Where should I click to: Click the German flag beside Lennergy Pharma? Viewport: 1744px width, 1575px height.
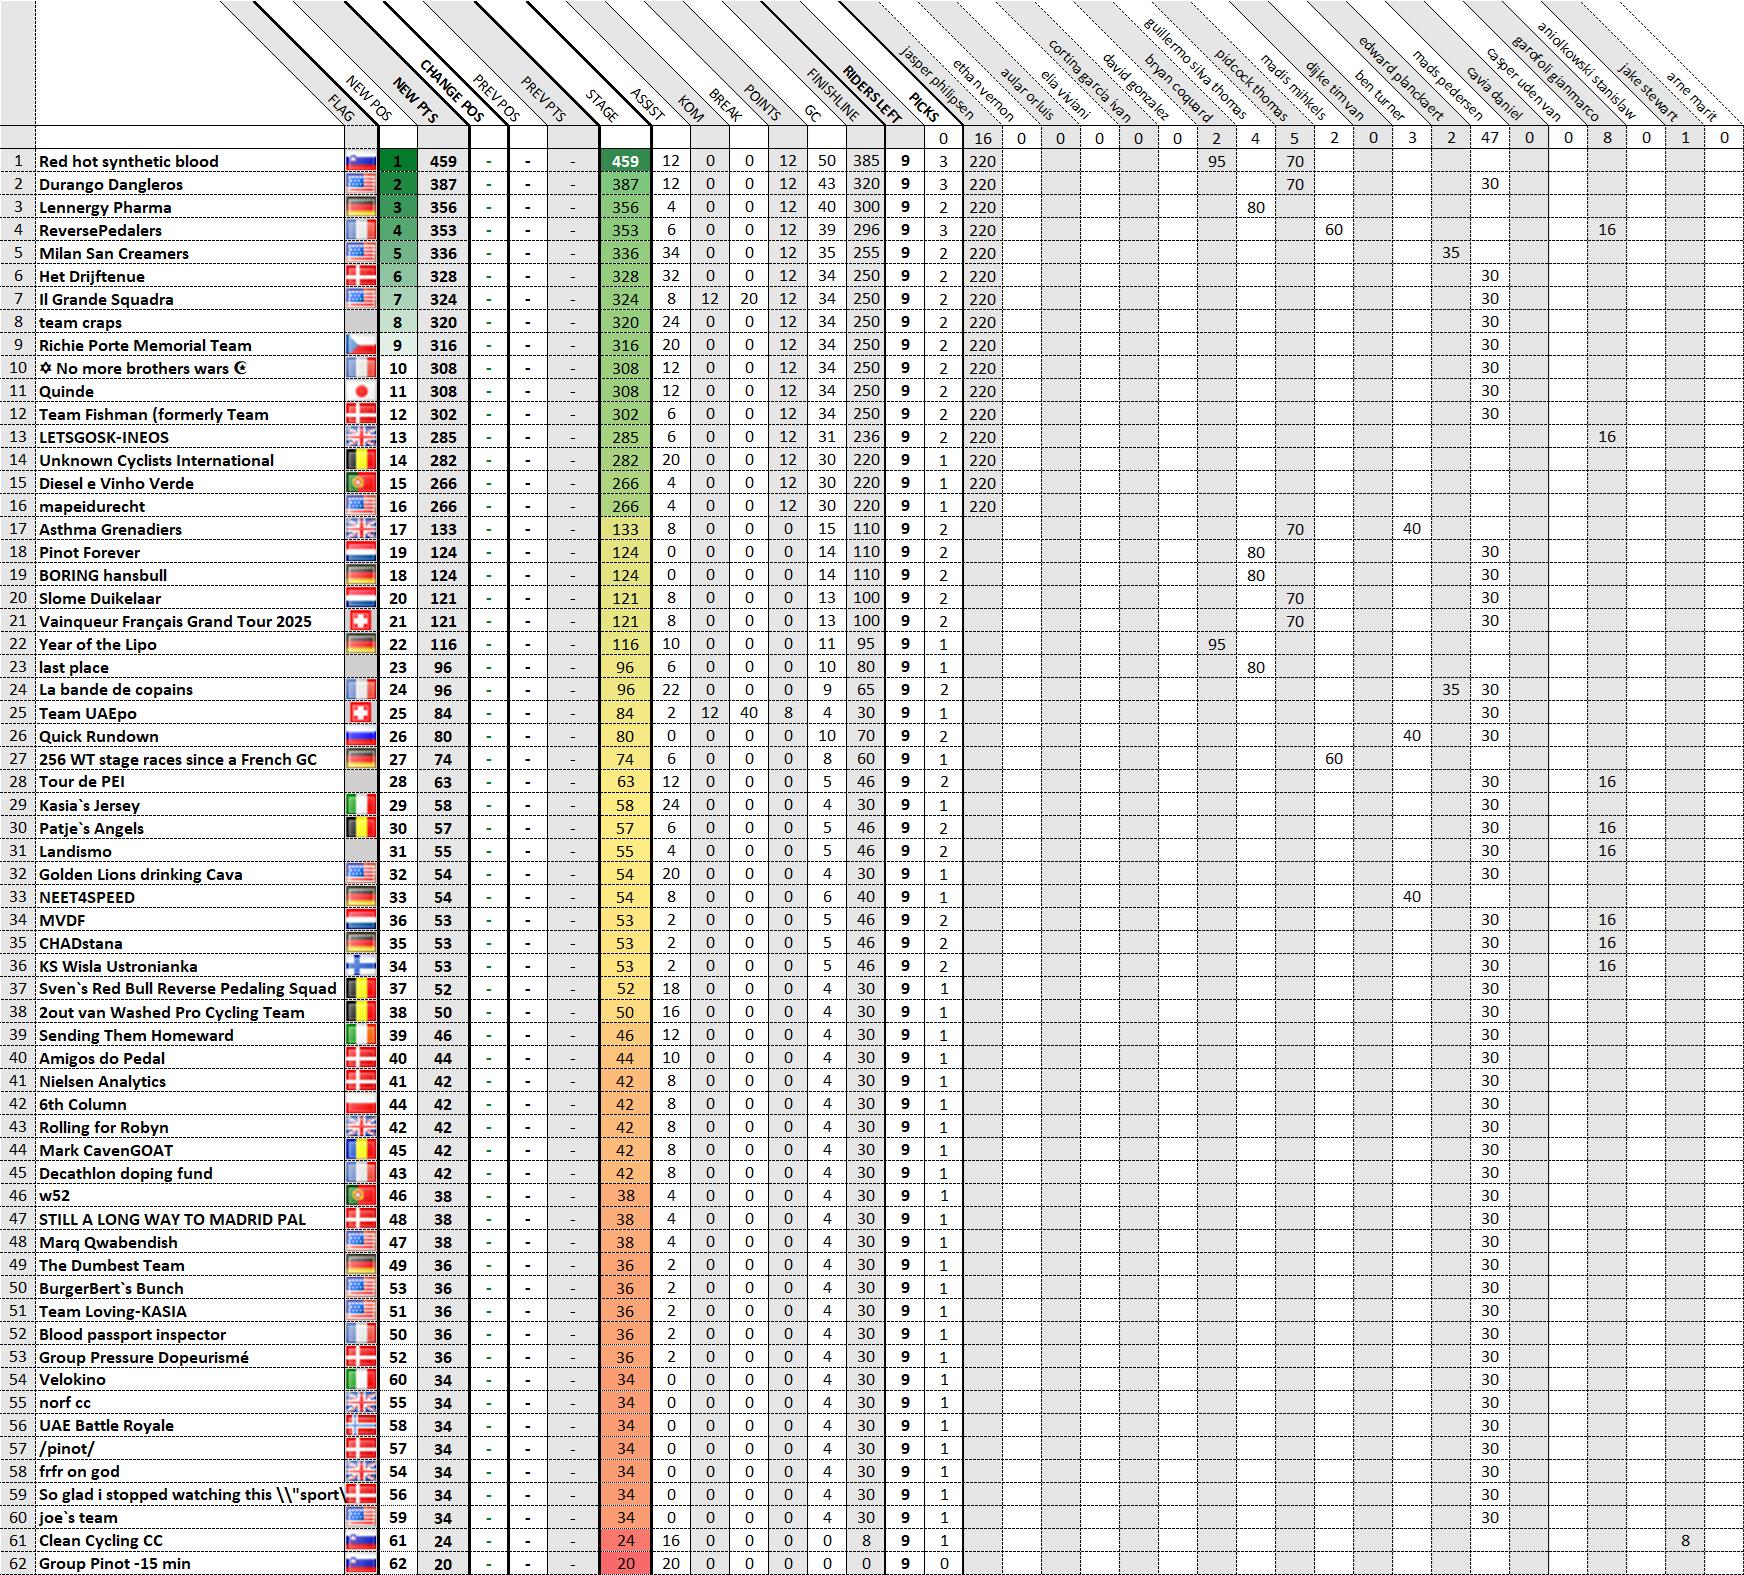coord(361,208)
